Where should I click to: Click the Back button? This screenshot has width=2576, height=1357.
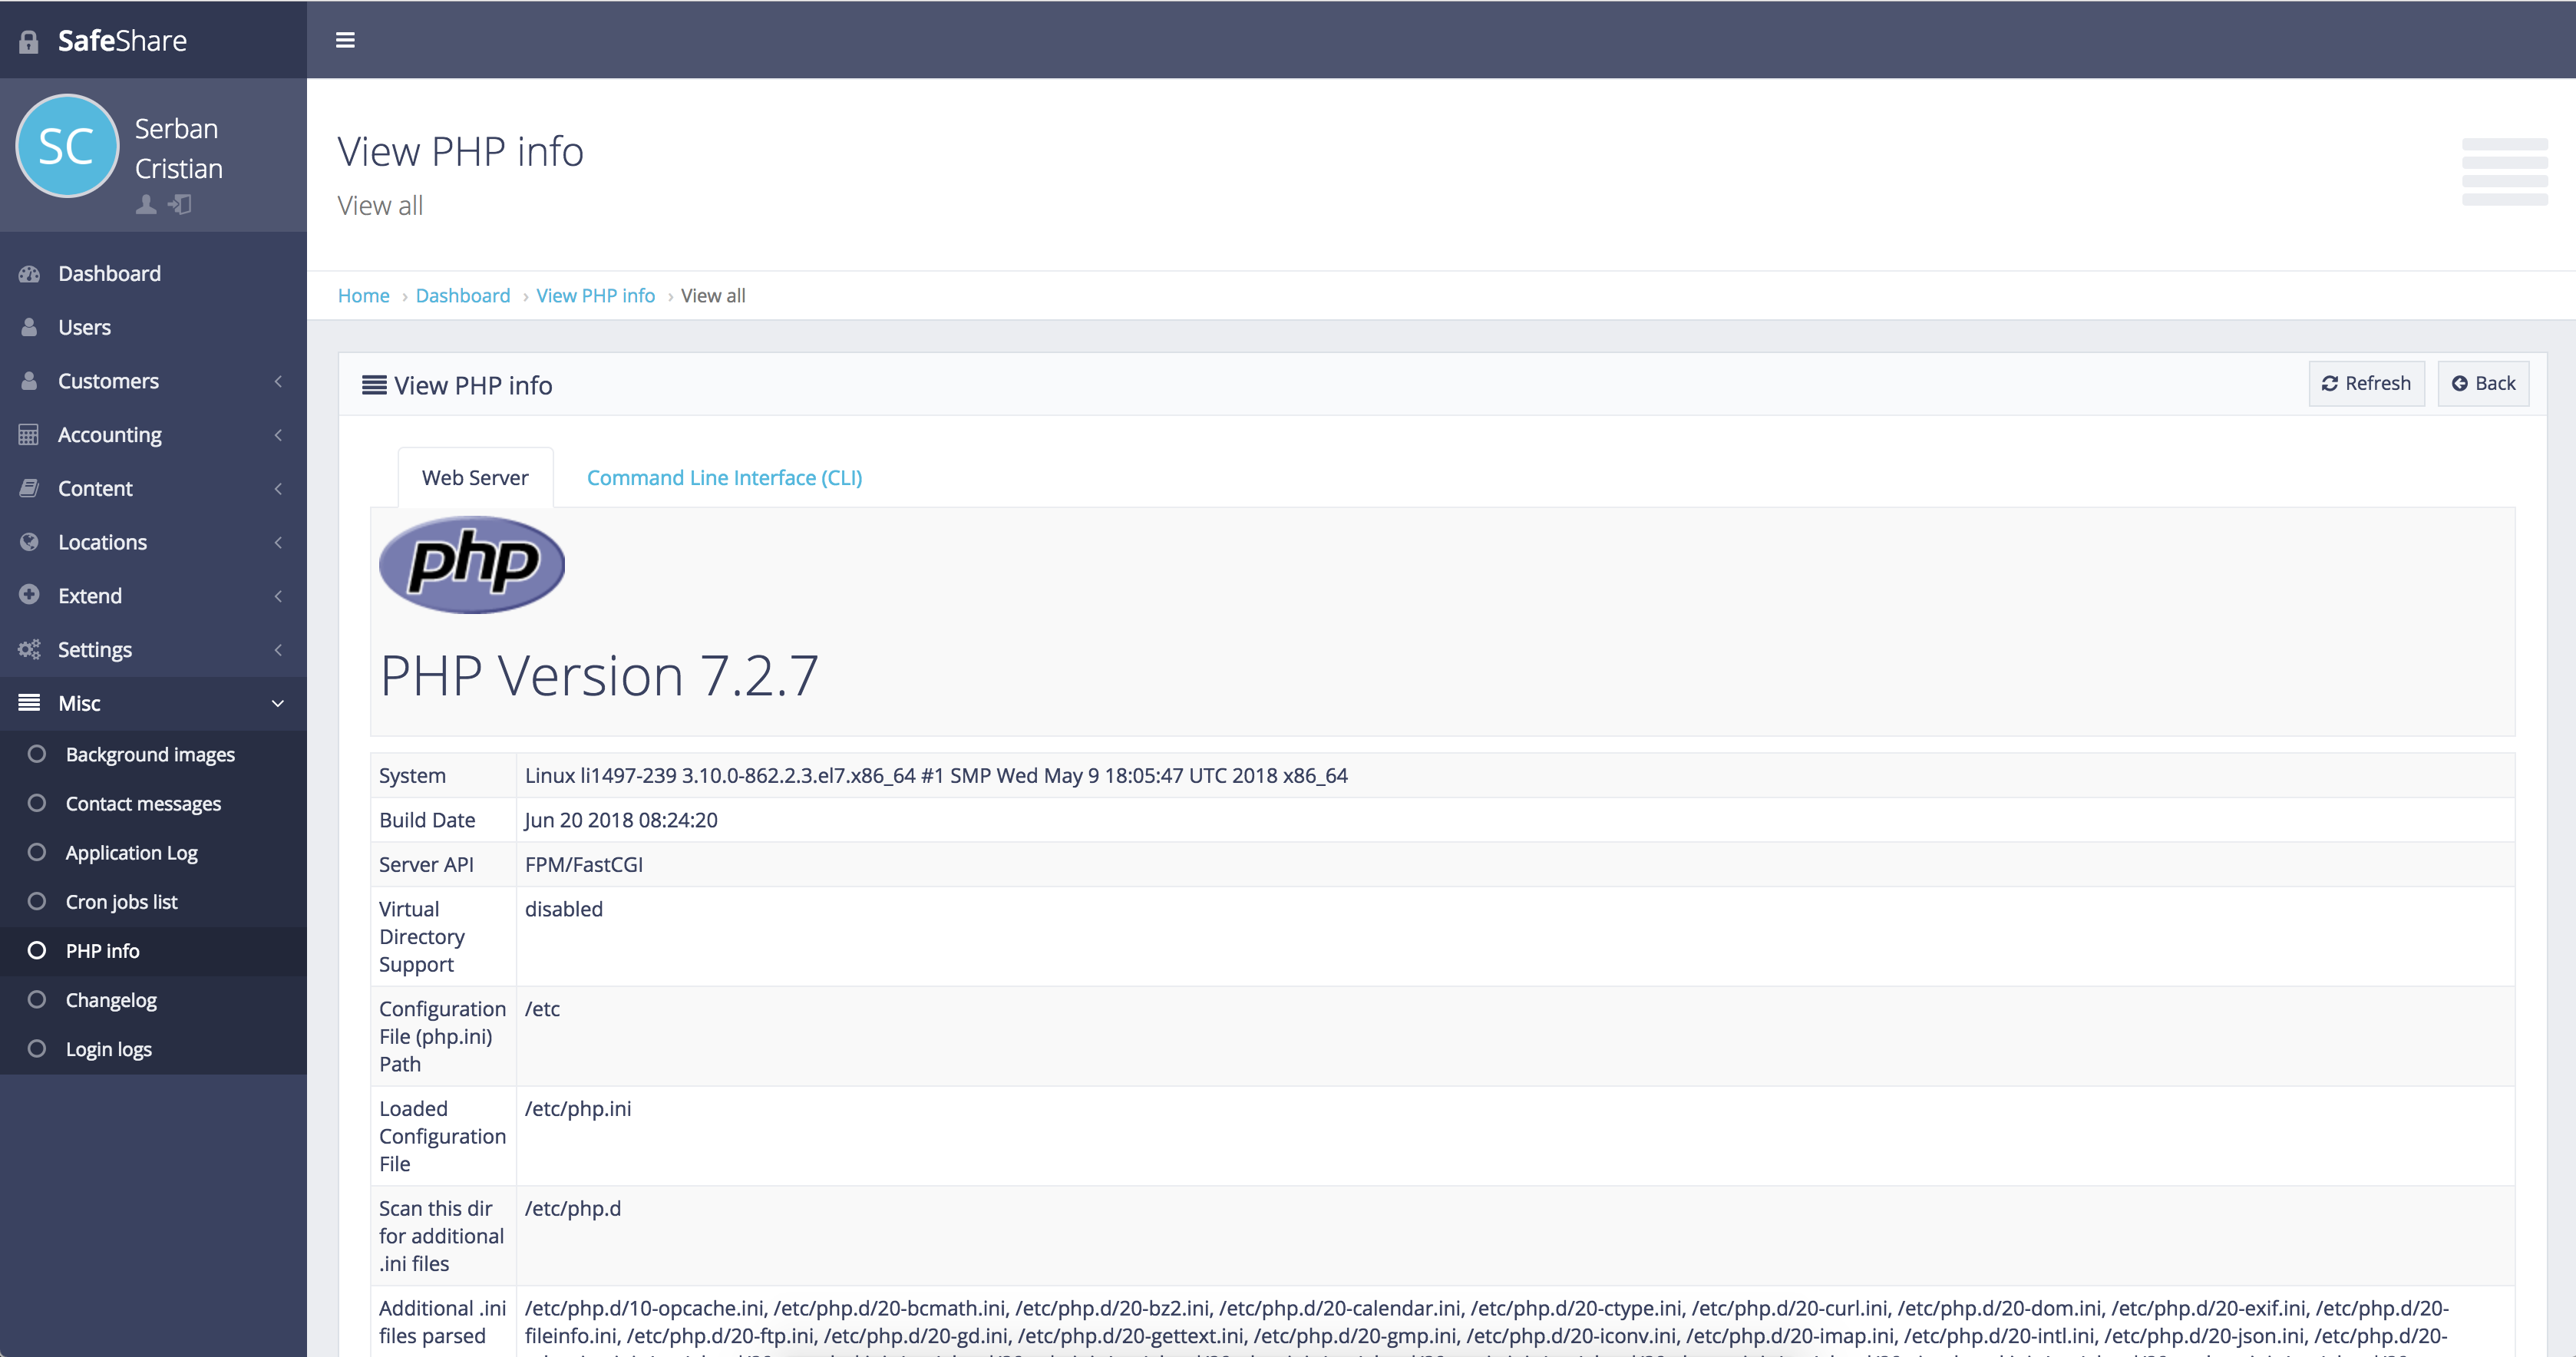[x=2483, y=384]
